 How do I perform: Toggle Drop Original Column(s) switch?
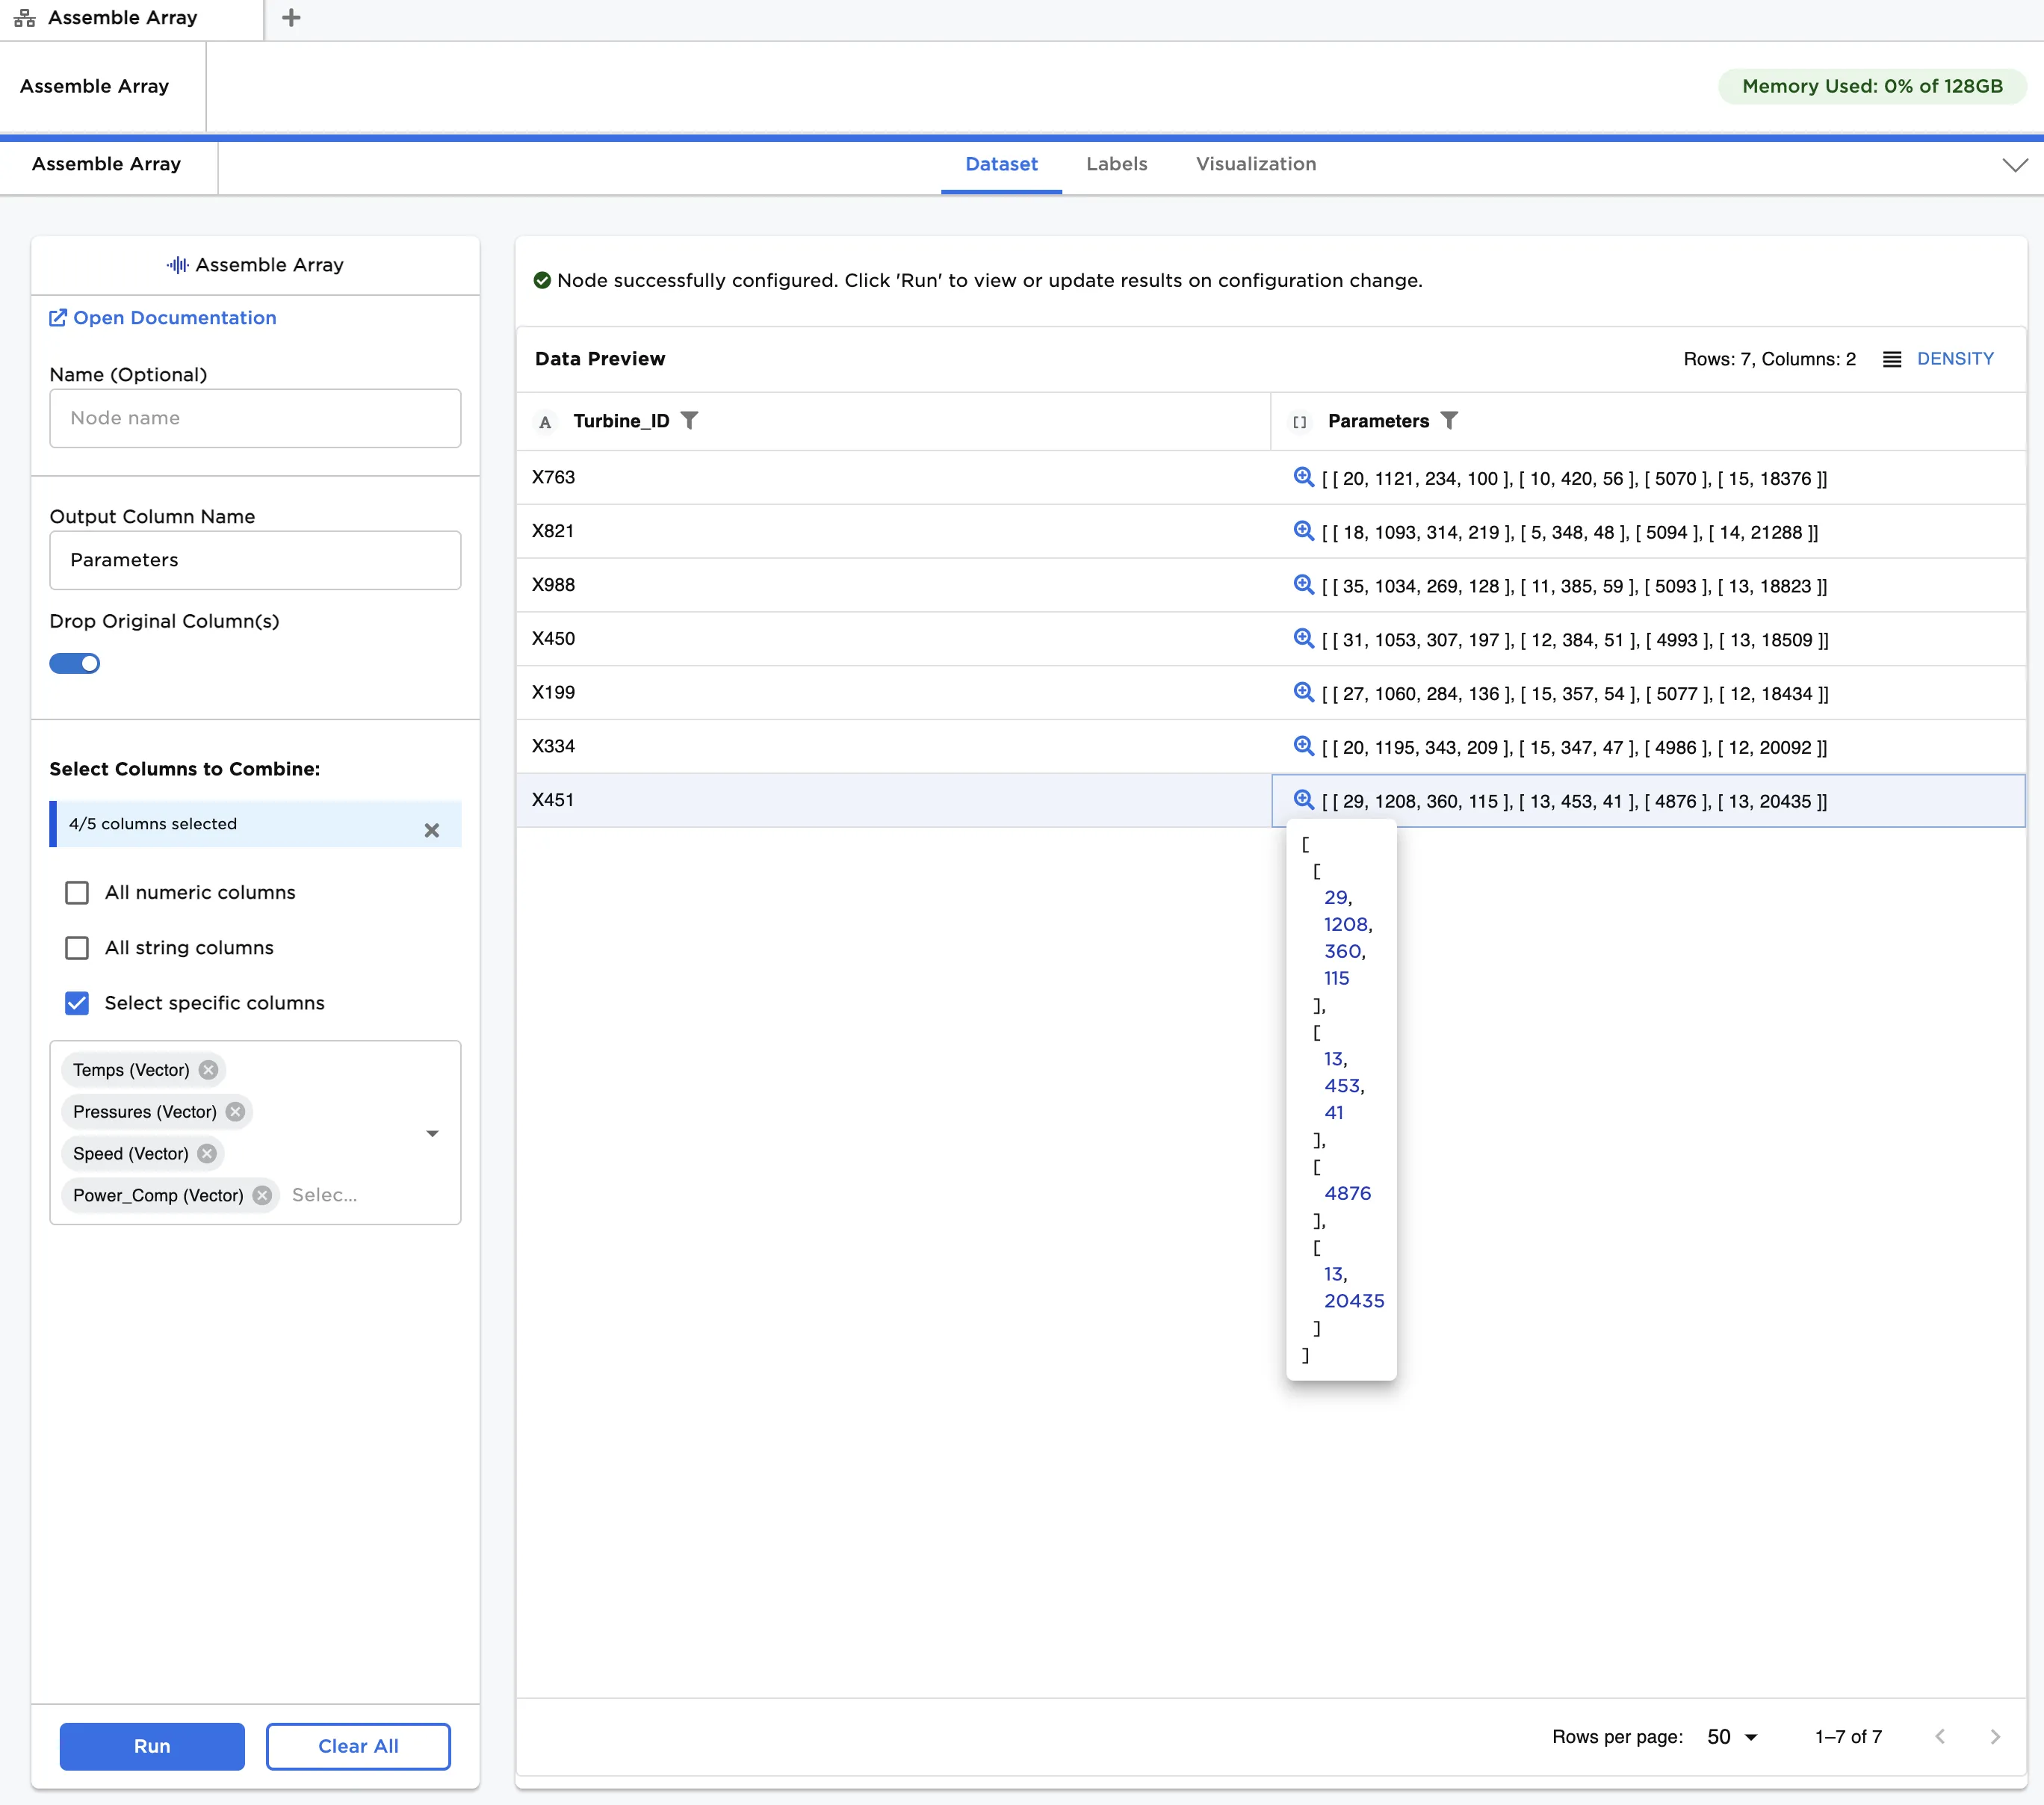pos(75,663)
